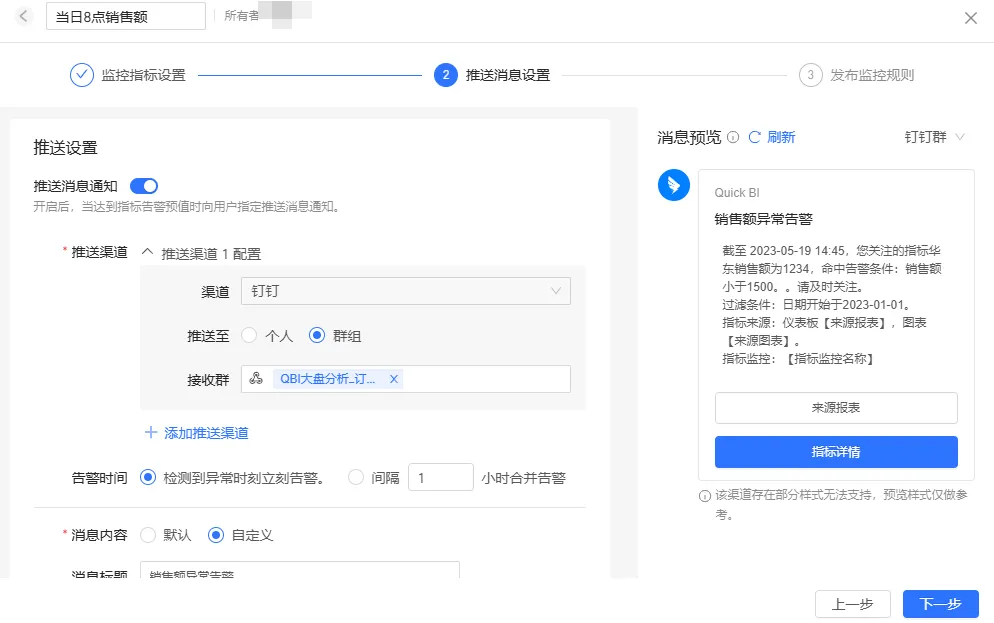Viewport: 994px width, 623px height.
Task: Disable the 推送消息通知 toggle
Action: pos(144,186)
